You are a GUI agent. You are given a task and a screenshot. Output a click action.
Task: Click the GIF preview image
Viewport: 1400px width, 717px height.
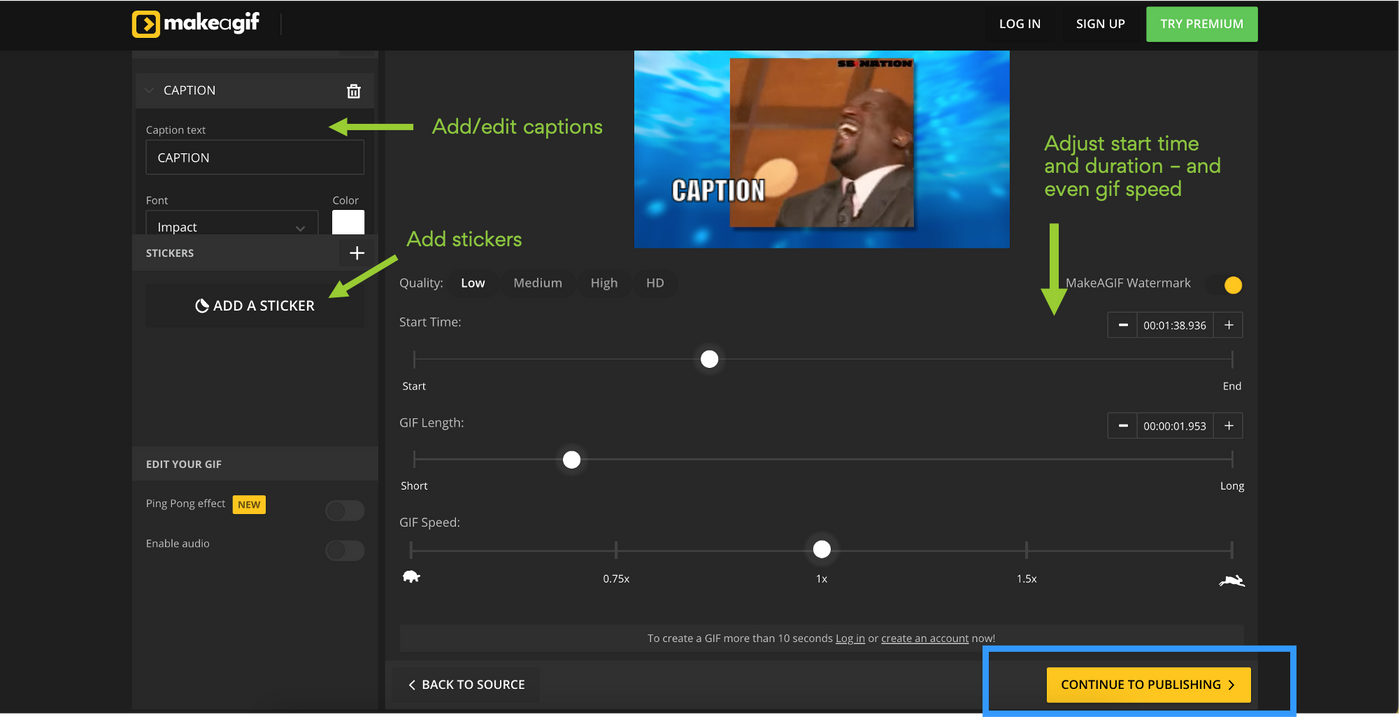click(822, 149)
